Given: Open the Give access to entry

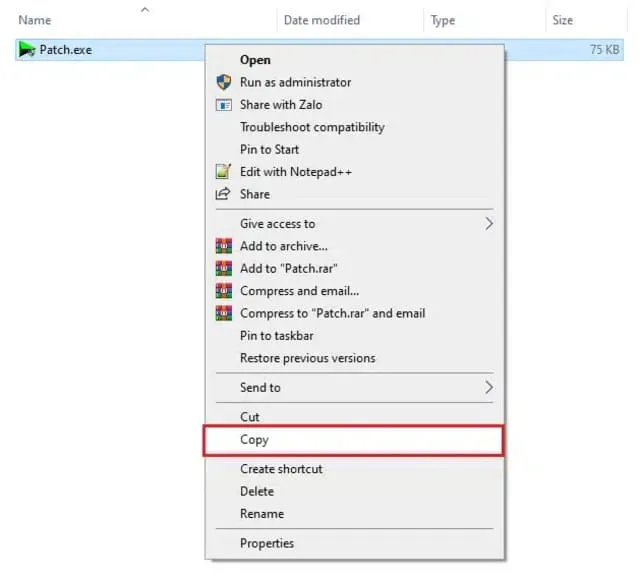Looking at the screenshot, I should [354, 224].
